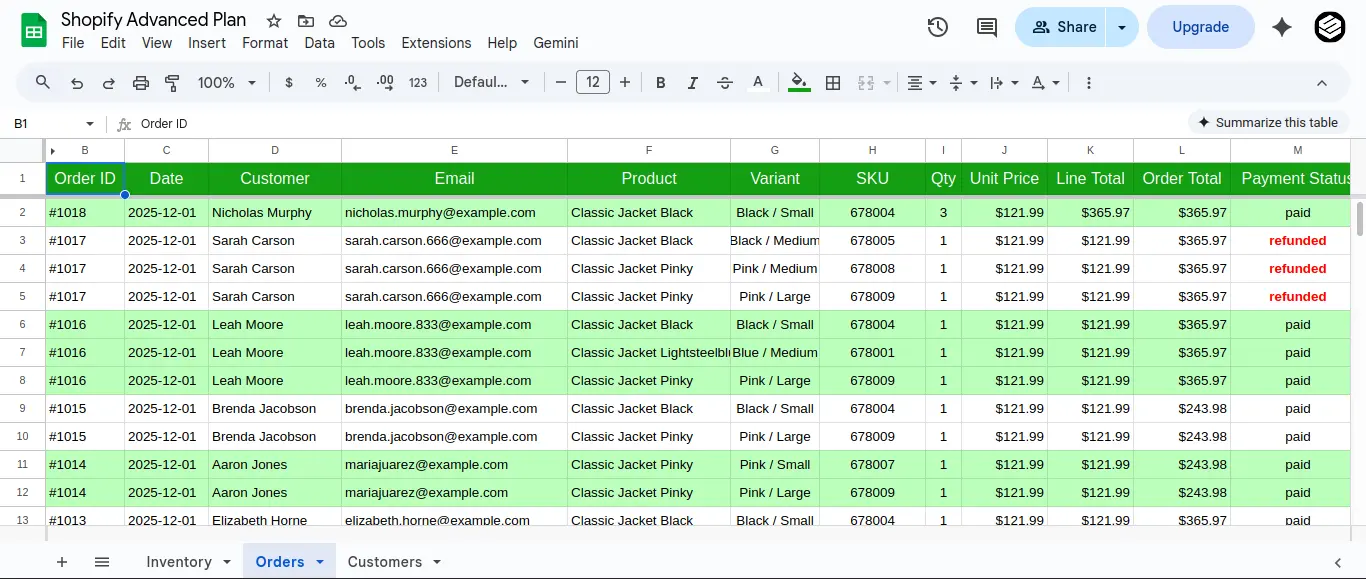Image resolution: width=1366 pixels, height=579 pixels.
Task: Open the Format menu
Action: [x=264, y=43]
